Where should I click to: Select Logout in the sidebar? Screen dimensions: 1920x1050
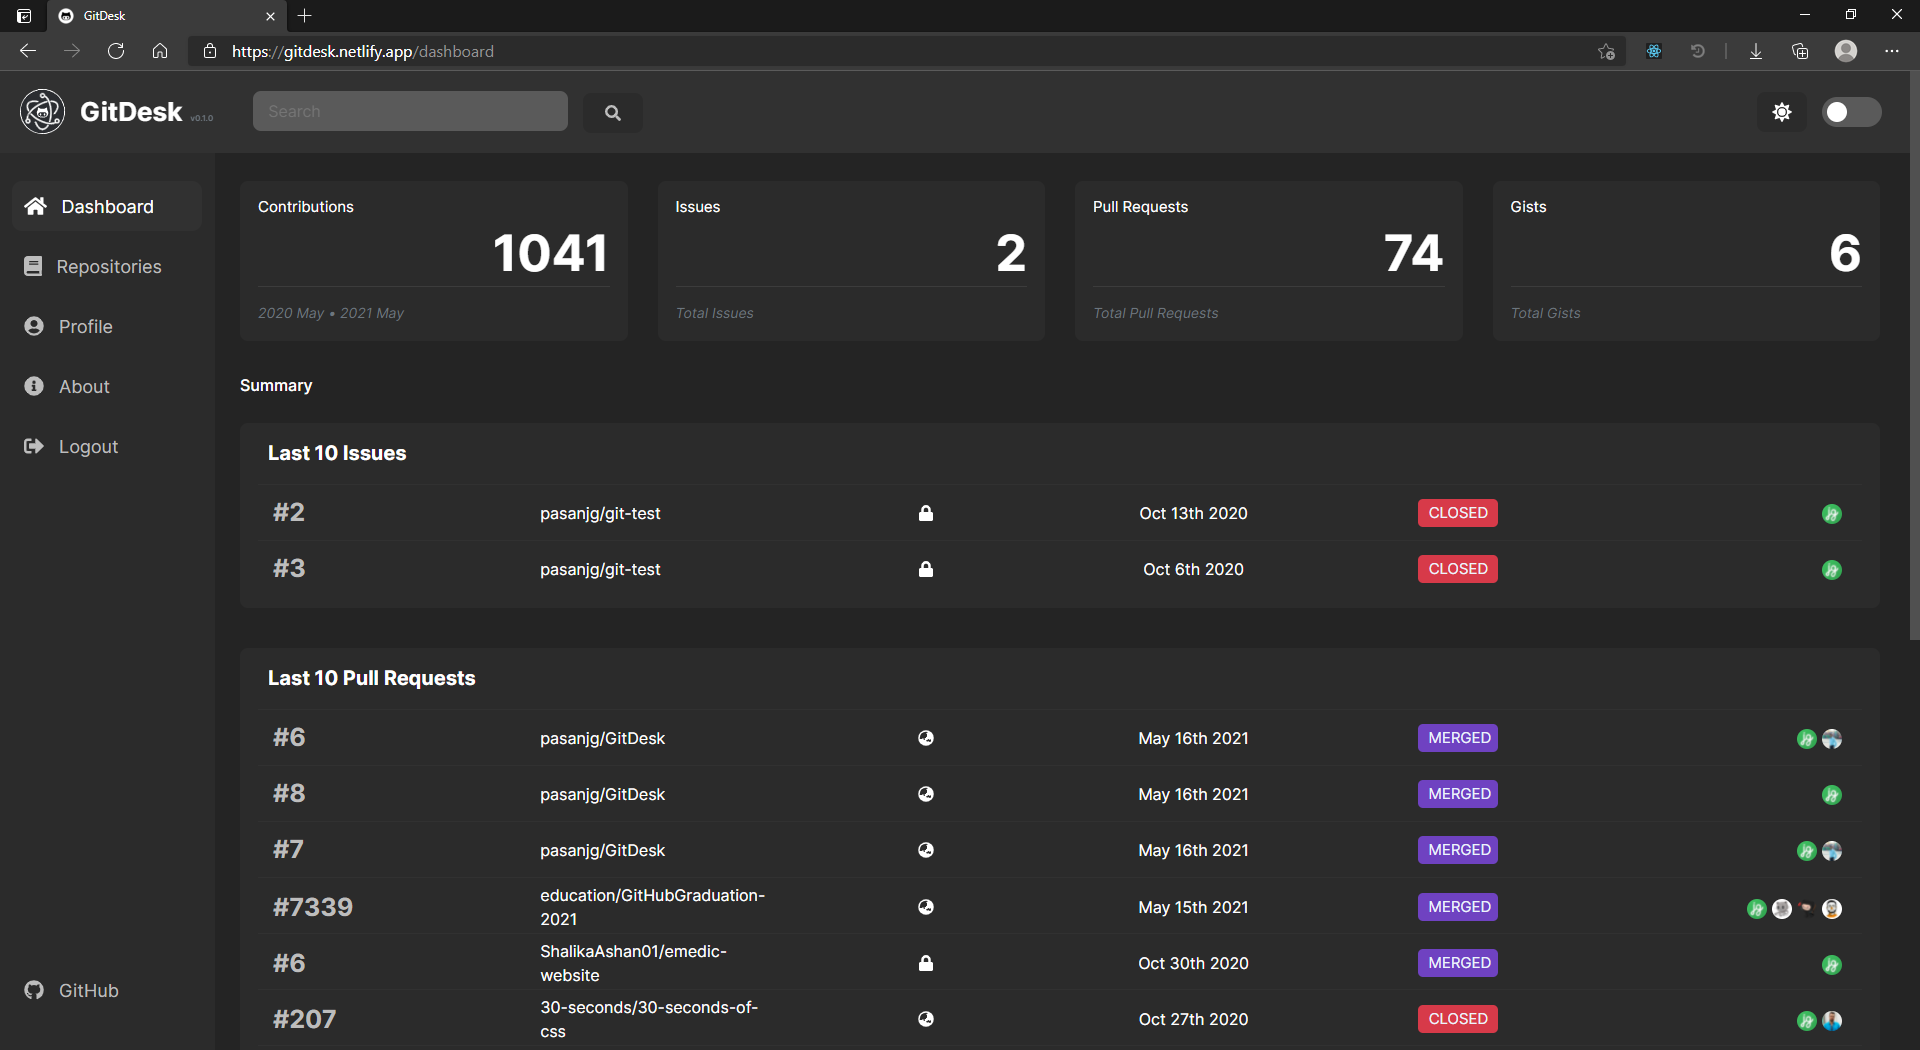point(107,446)
